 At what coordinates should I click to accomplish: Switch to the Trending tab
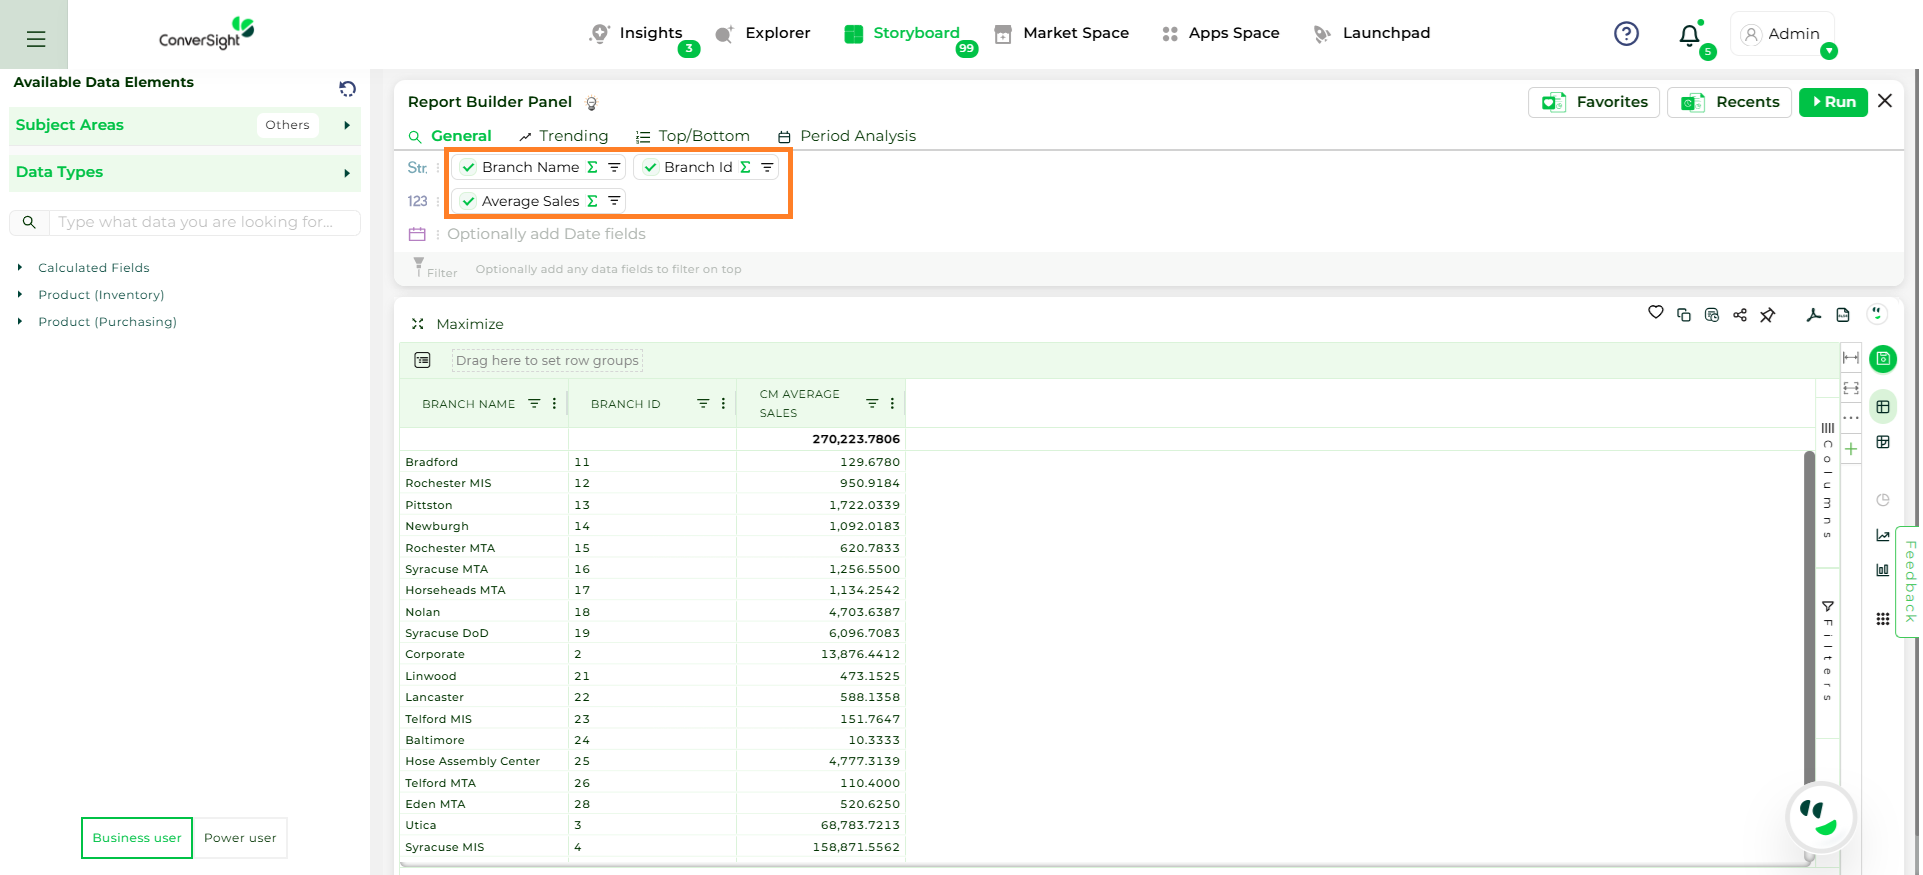point(564,136)
